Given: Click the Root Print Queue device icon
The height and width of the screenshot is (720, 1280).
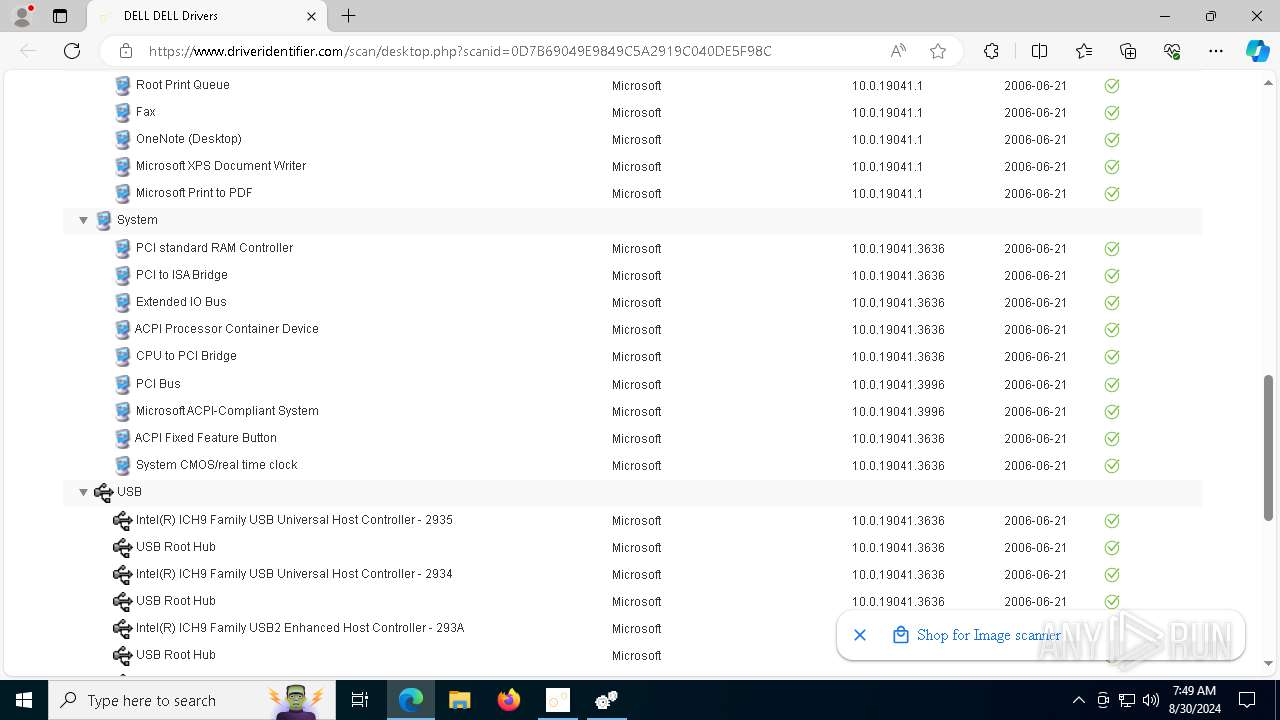Looking at the screenshot, I should coord(123,85).
